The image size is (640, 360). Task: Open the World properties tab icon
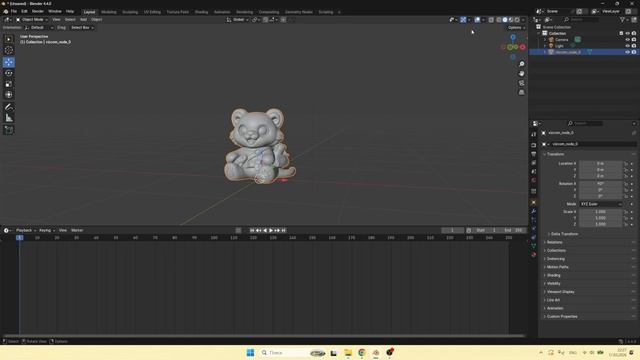(533, 180)
